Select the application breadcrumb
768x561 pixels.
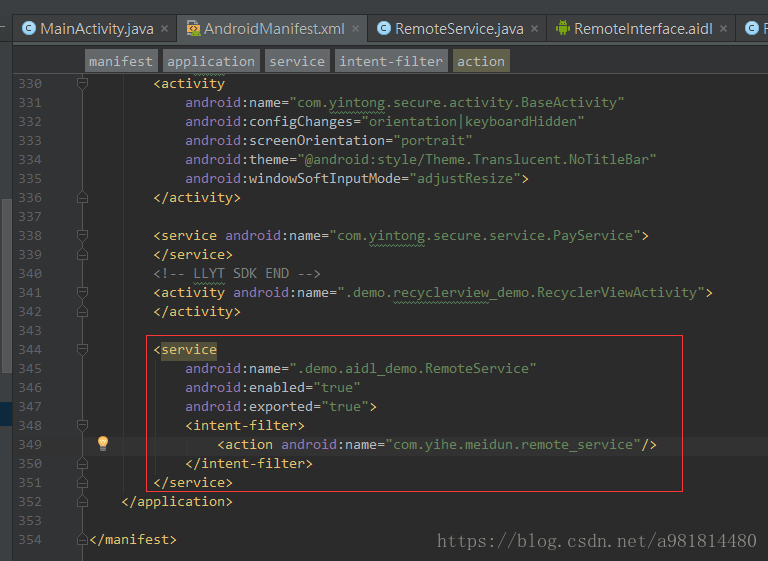[211, 61]
